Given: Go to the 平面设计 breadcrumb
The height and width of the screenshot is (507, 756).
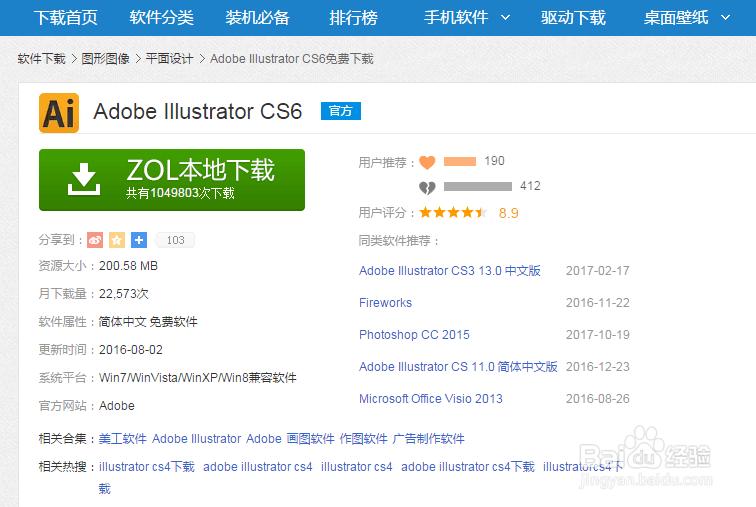Looking at the screenshot, I should coord(169,59).
